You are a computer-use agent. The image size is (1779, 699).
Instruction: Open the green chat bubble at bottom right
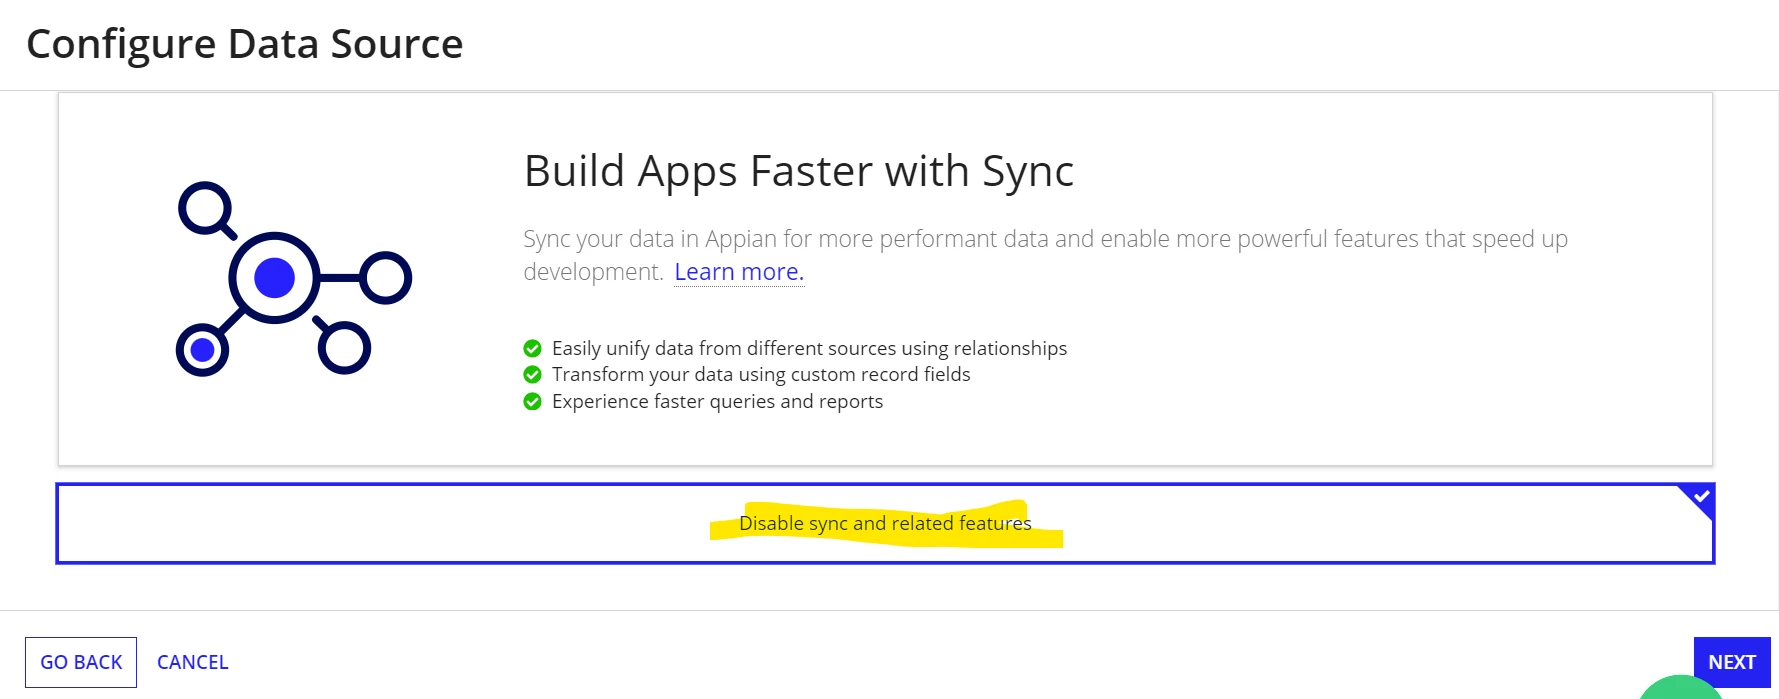pyautogui.click(x=1682, y=688)
